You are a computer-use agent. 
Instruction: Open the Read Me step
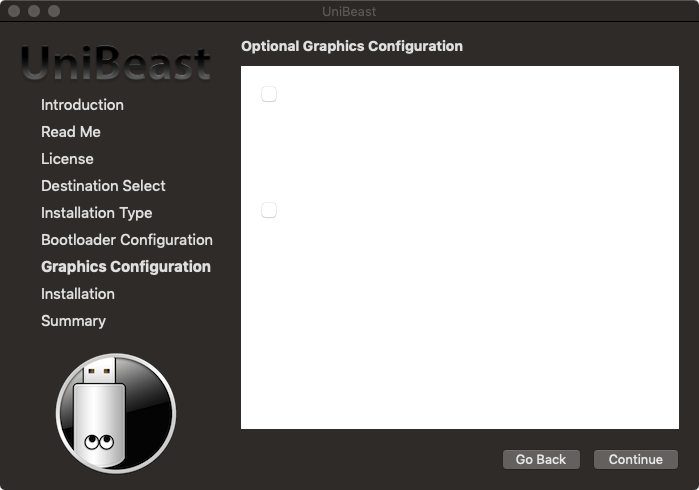pyautogui.click(x=71, y=132)
